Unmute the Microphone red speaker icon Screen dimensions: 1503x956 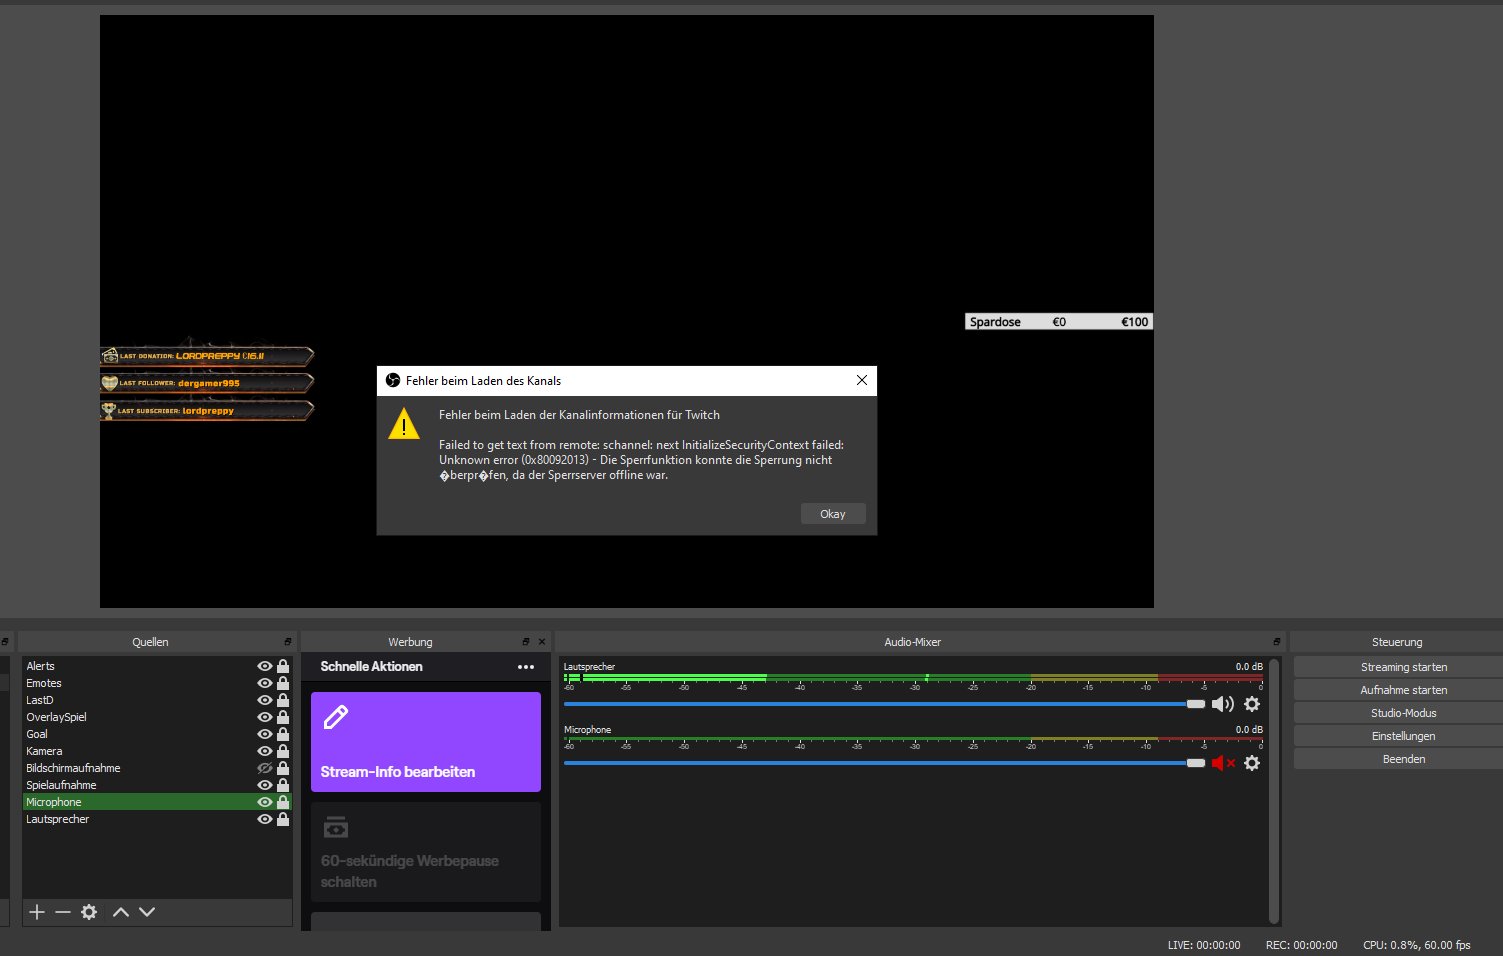click(x=1223, y=763)
